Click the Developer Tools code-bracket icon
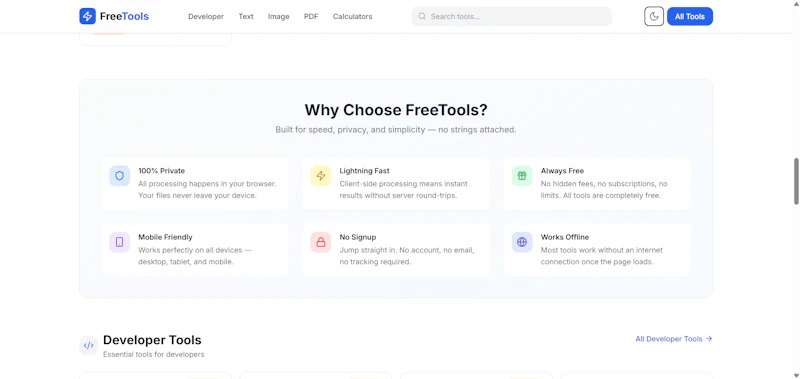 [x=88, y=345]
